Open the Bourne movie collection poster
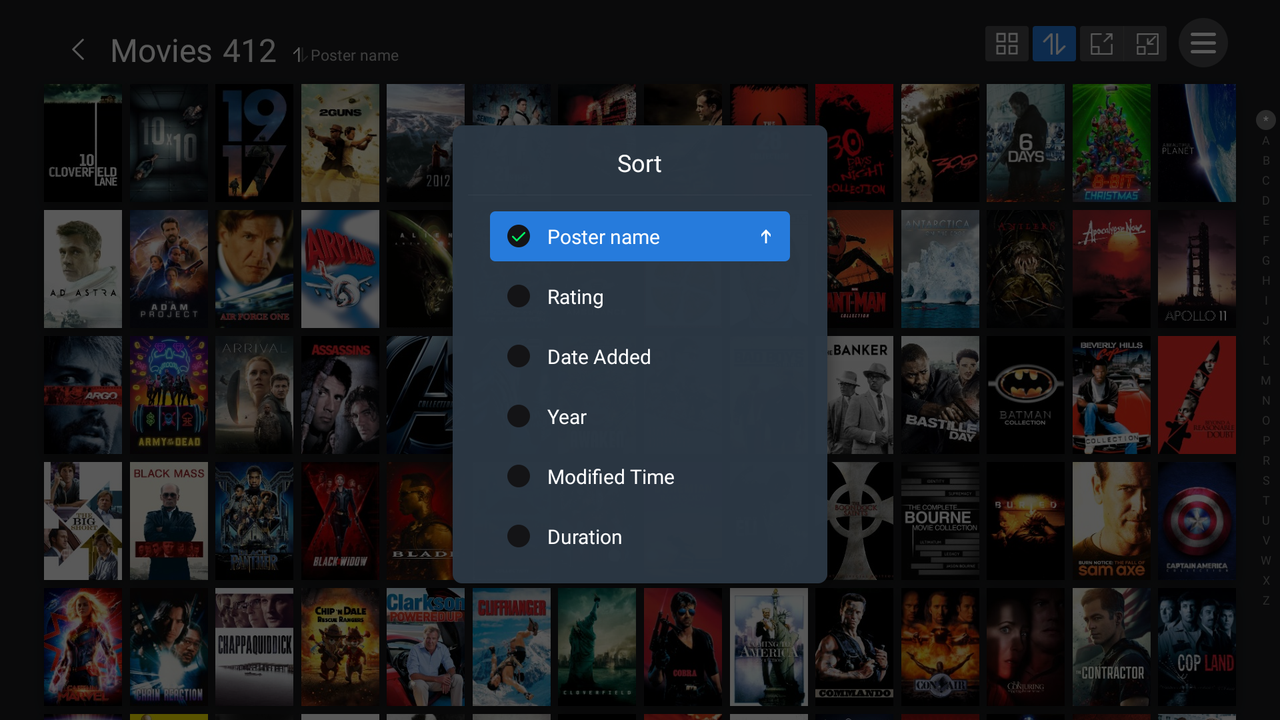Image resolution: width=1280 pixels, height=720 pixels. tap(940, 521)
